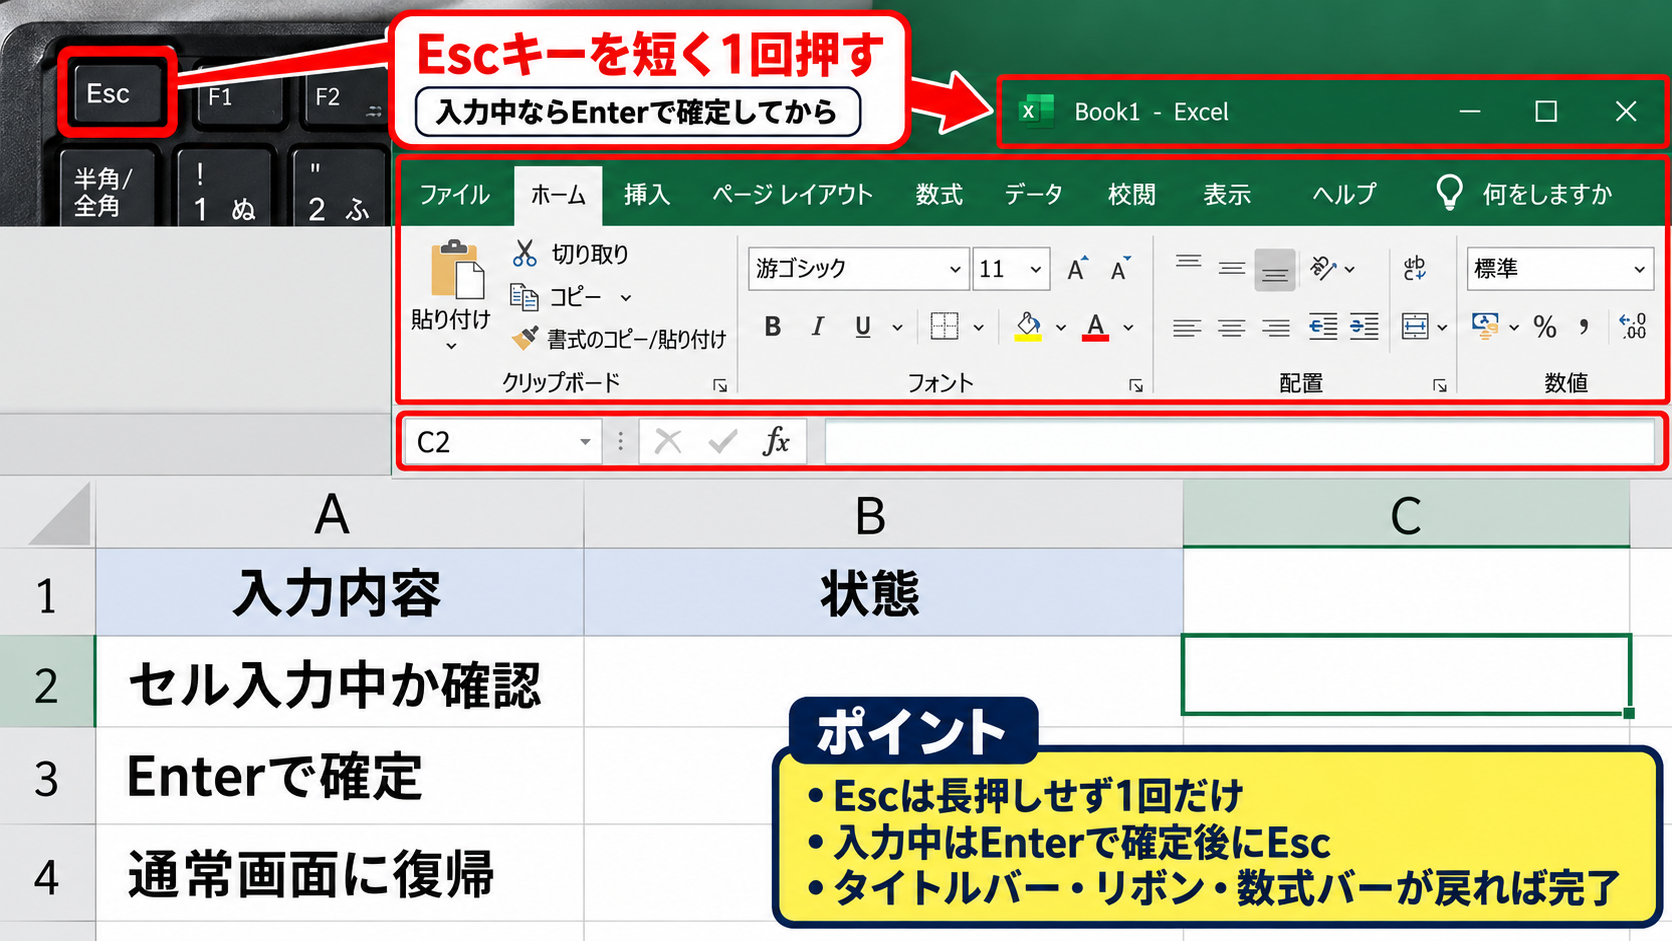Click increase decimal icon

[x=1633, y=326]
